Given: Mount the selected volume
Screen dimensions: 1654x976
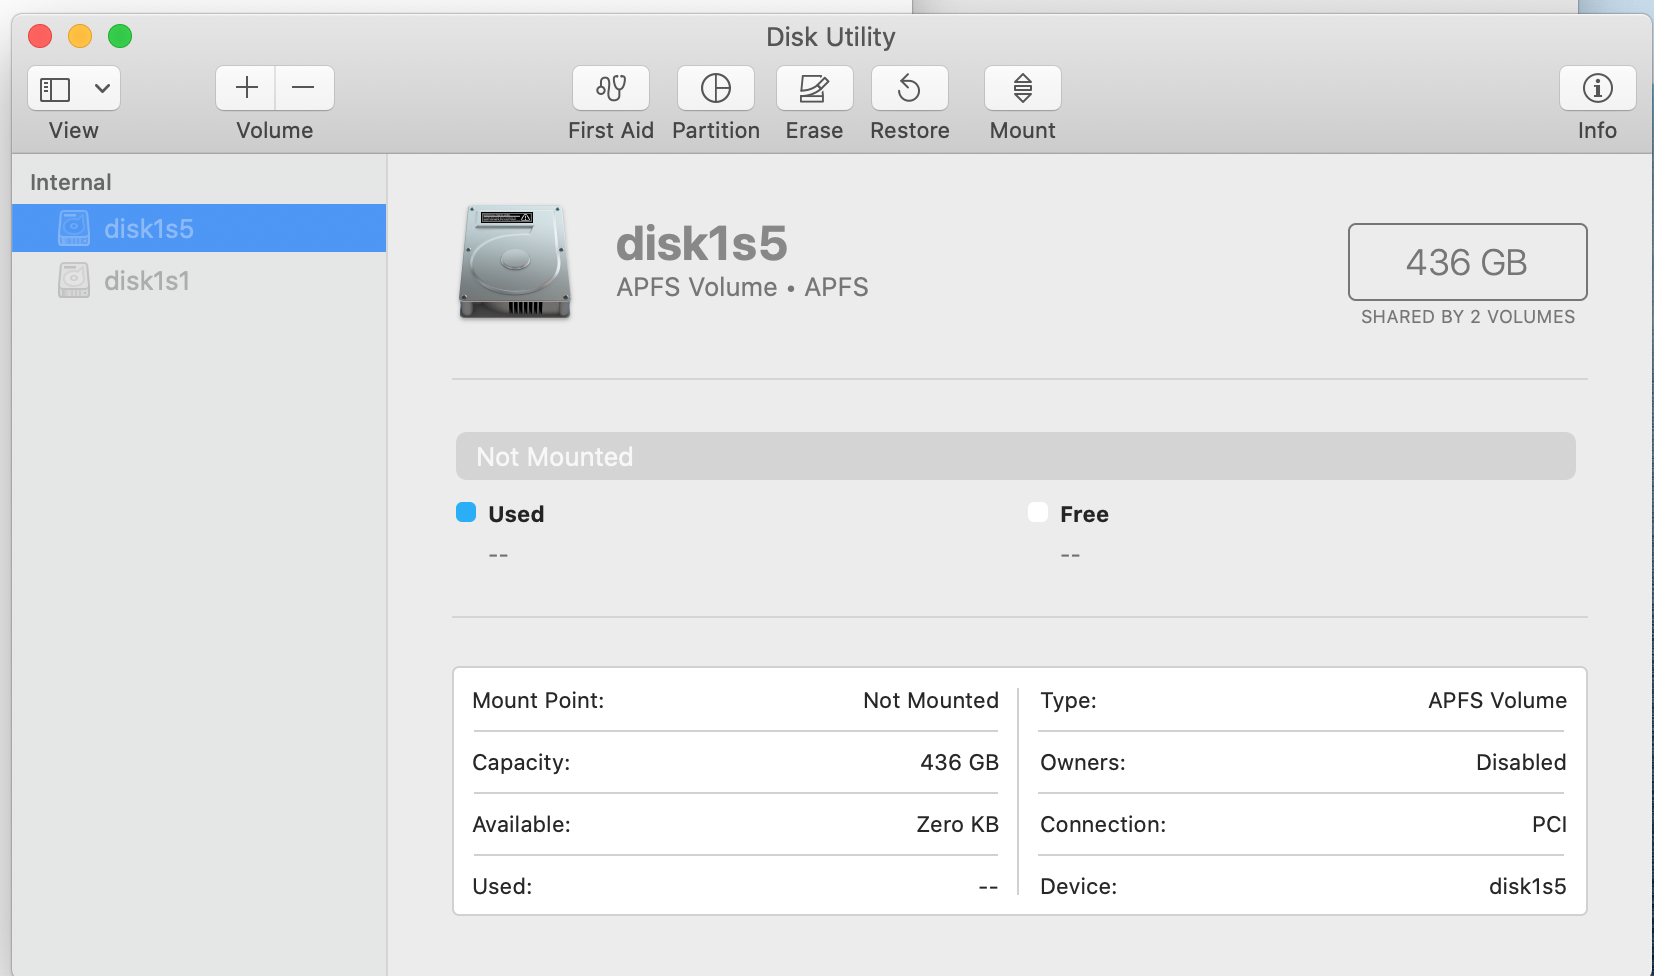Looking at the screenshot, I should [x=1022, y=88].
